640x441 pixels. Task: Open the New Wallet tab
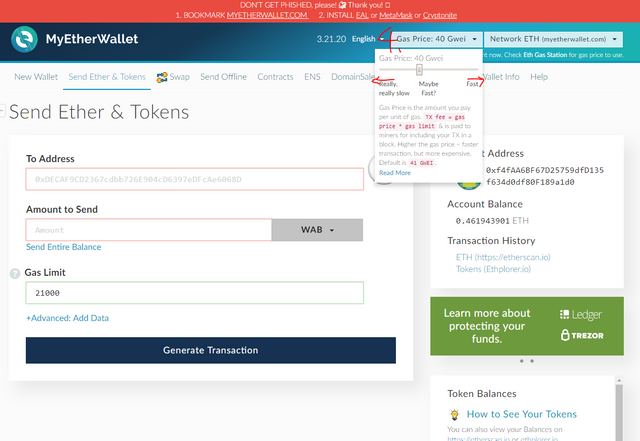[x=36, y=77]
